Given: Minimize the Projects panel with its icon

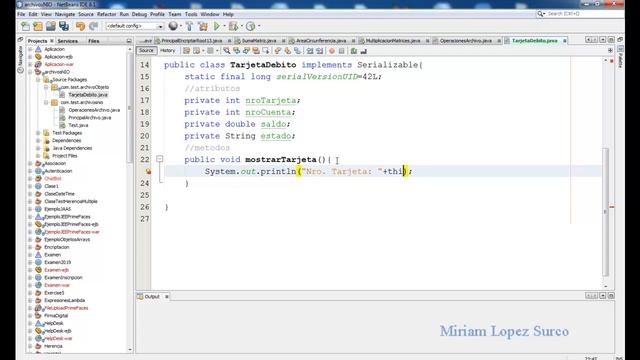Looking at the screenshot, I should [129, 41].
